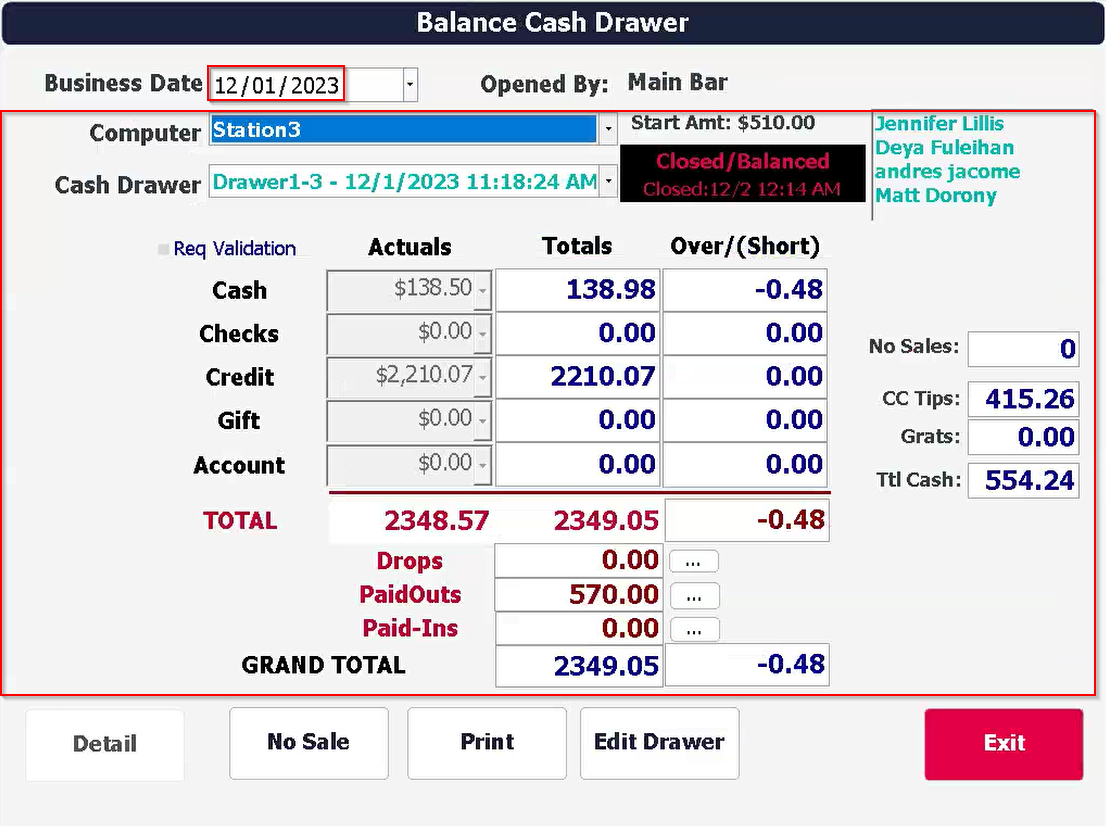Expand the Cash Drawer selection dropdown

pos(608,181)
